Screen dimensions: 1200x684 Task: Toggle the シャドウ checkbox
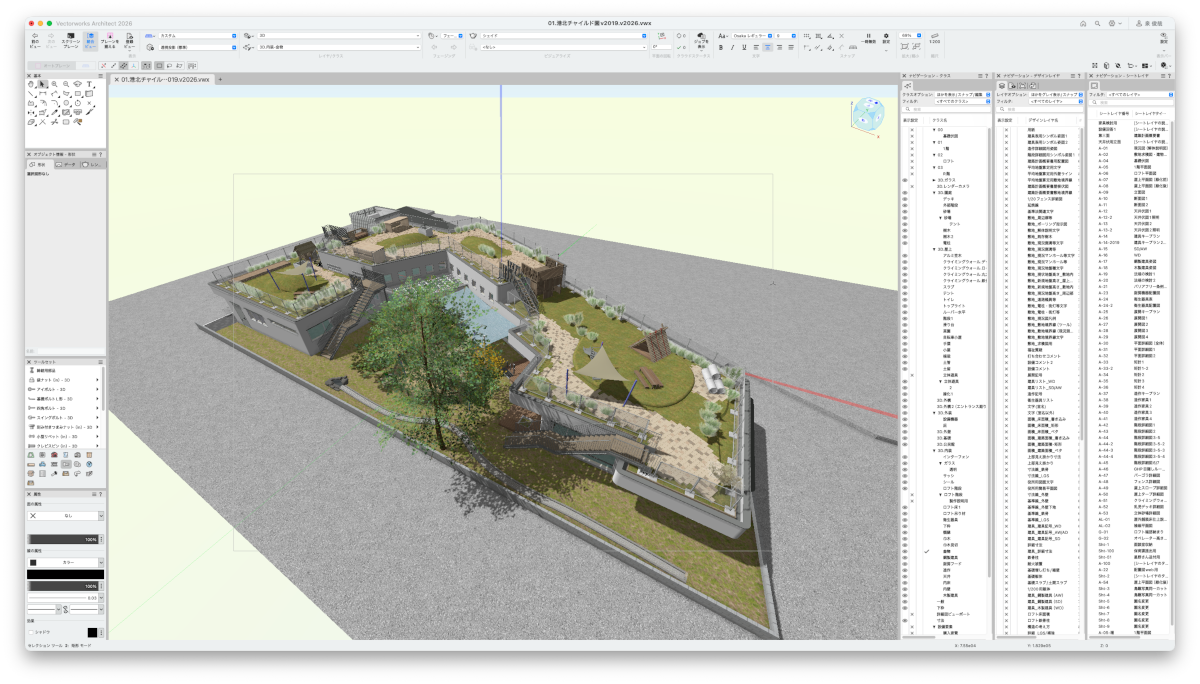[31, 632]
